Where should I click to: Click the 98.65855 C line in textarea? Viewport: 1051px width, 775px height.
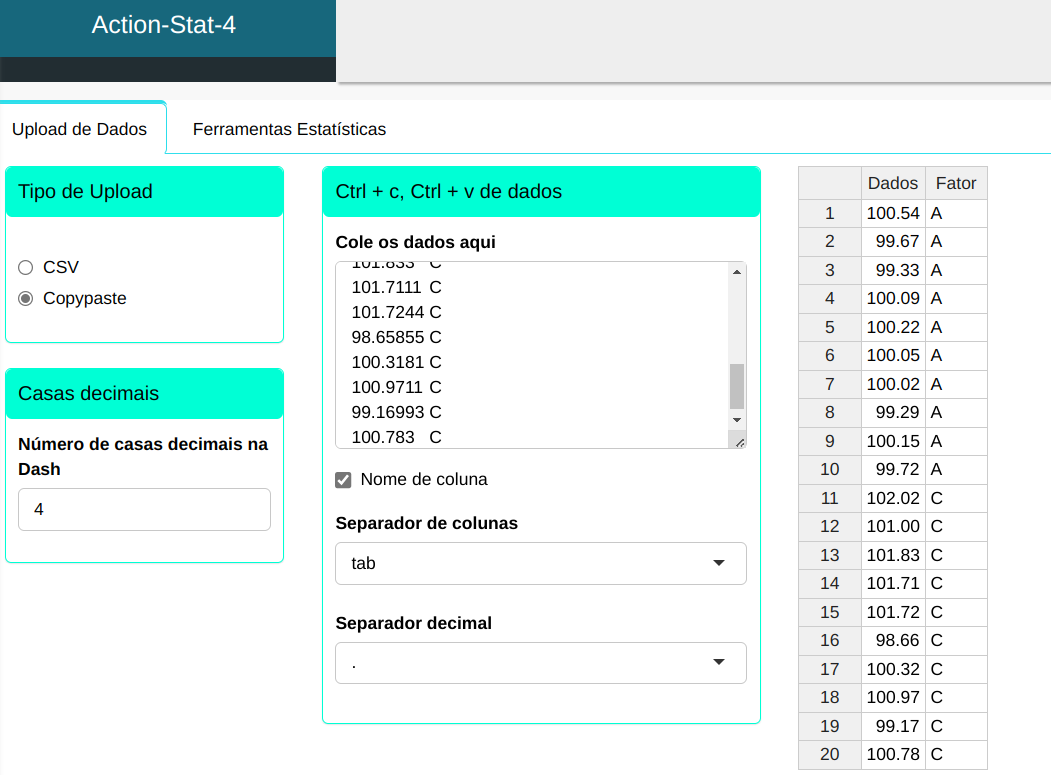click(x=396, y=337)
